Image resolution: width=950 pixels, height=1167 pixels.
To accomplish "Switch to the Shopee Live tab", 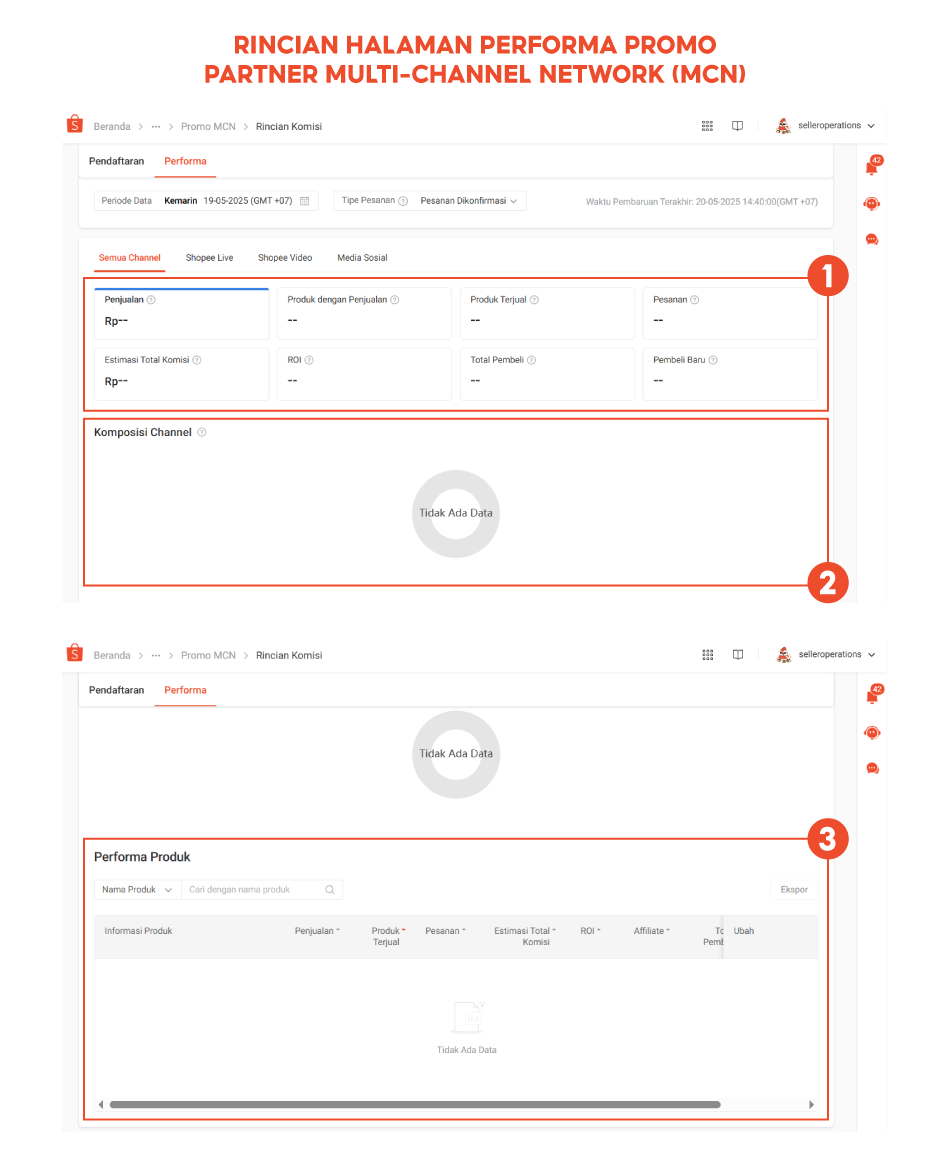I will coord(209,258).
